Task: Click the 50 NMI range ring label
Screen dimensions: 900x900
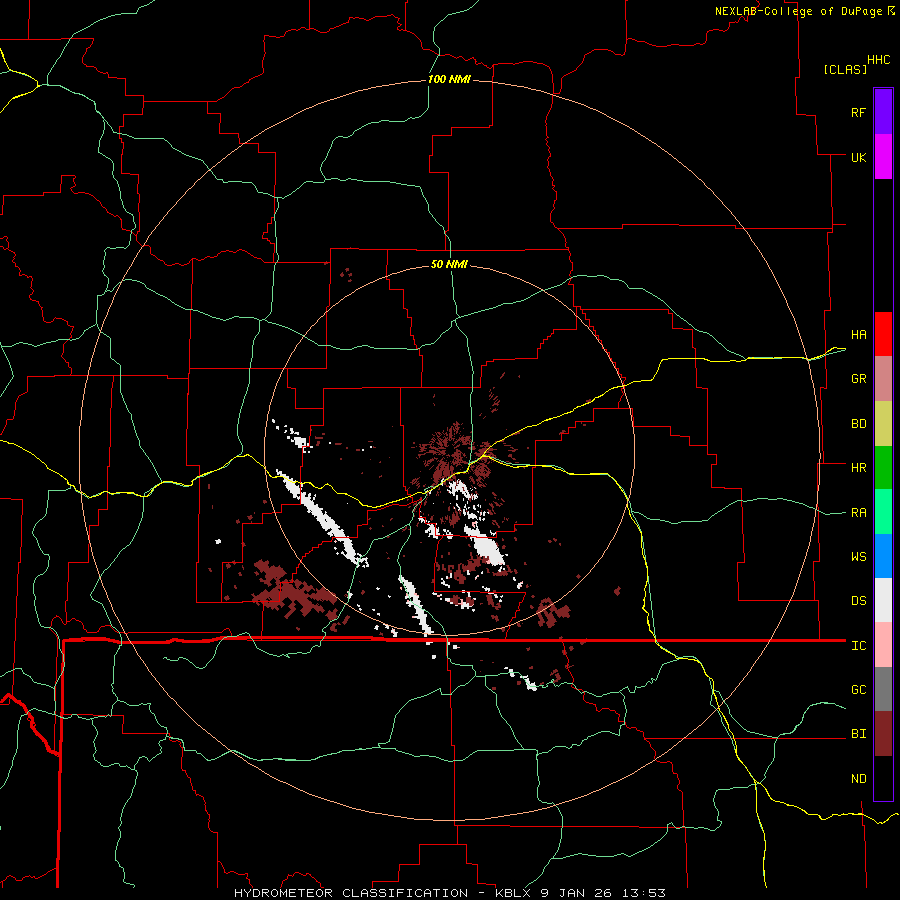Action: point(449,264)
